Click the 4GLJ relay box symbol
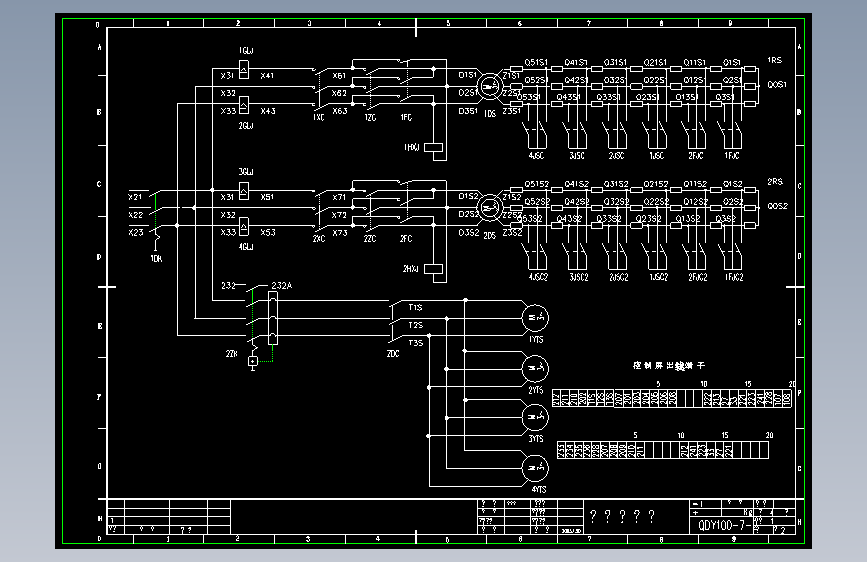This screenshot has width=867, height=562. [x=244, y=227]
